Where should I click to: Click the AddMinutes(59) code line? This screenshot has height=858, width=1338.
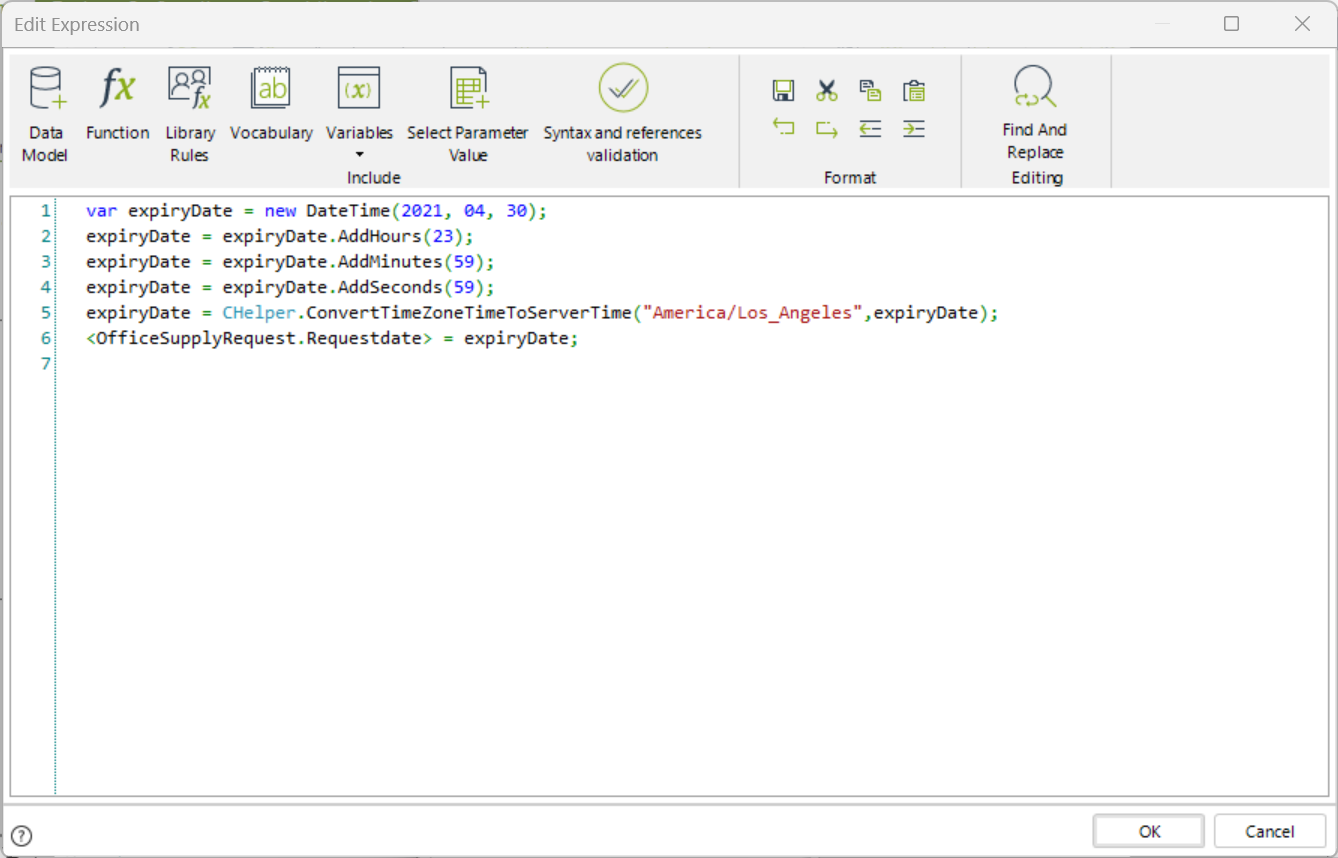[290, 262]
